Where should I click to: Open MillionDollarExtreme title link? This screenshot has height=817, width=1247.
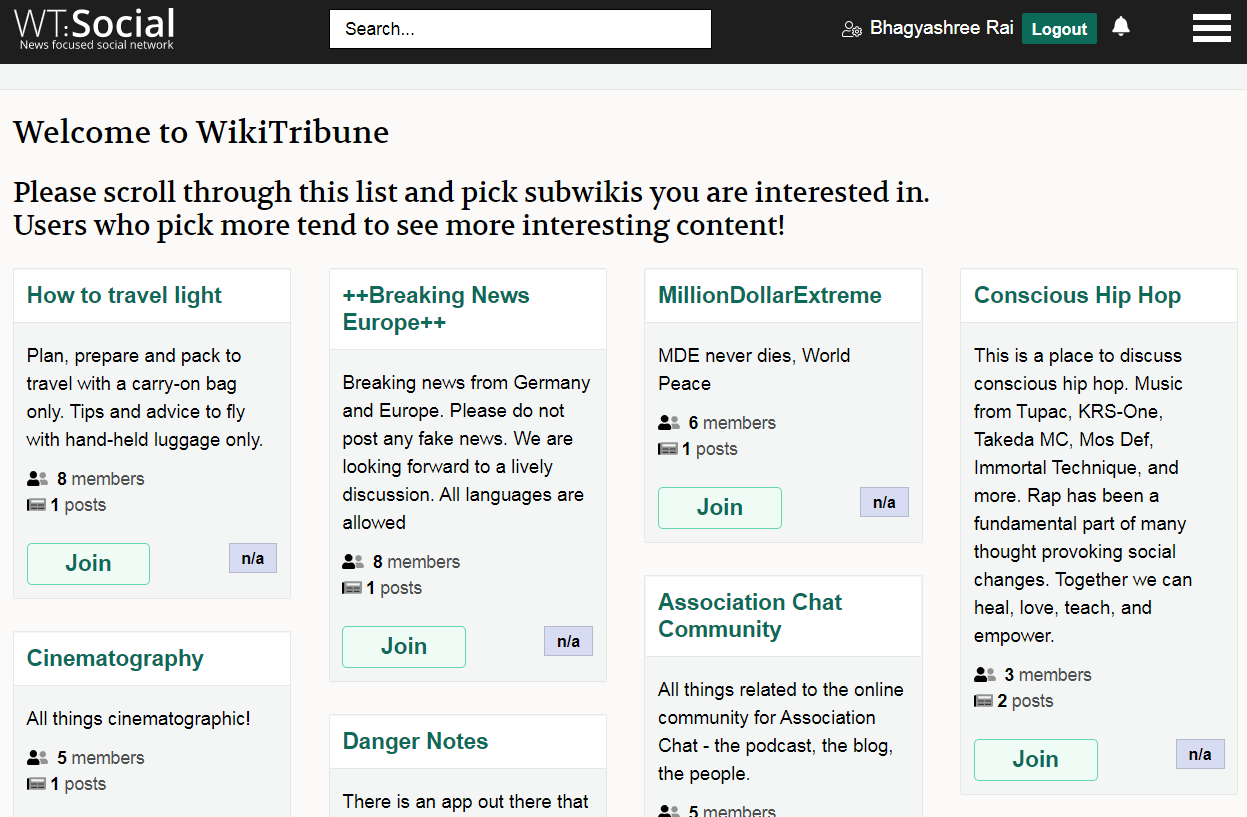point(770,295)
